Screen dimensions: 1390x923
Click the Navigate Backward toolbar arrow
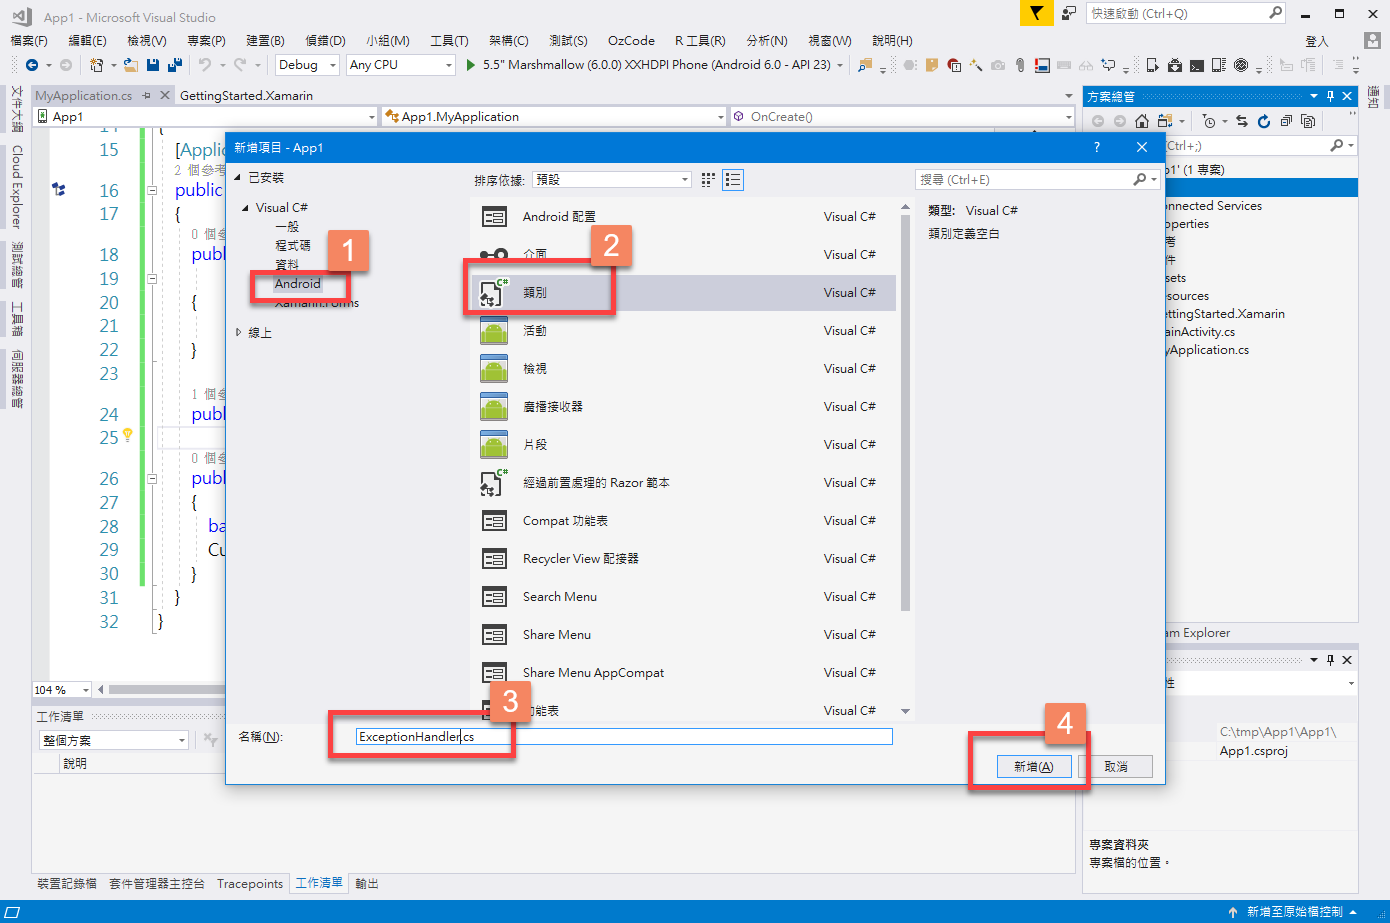32,65
